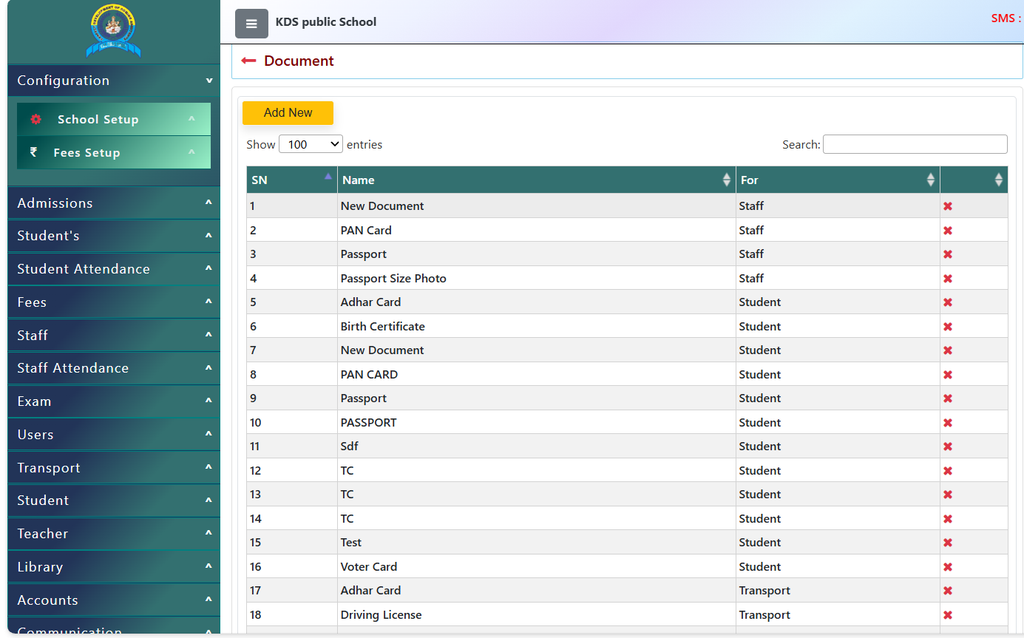Click the Add New button
1024x638 pixels.
[x=288, y=113]
